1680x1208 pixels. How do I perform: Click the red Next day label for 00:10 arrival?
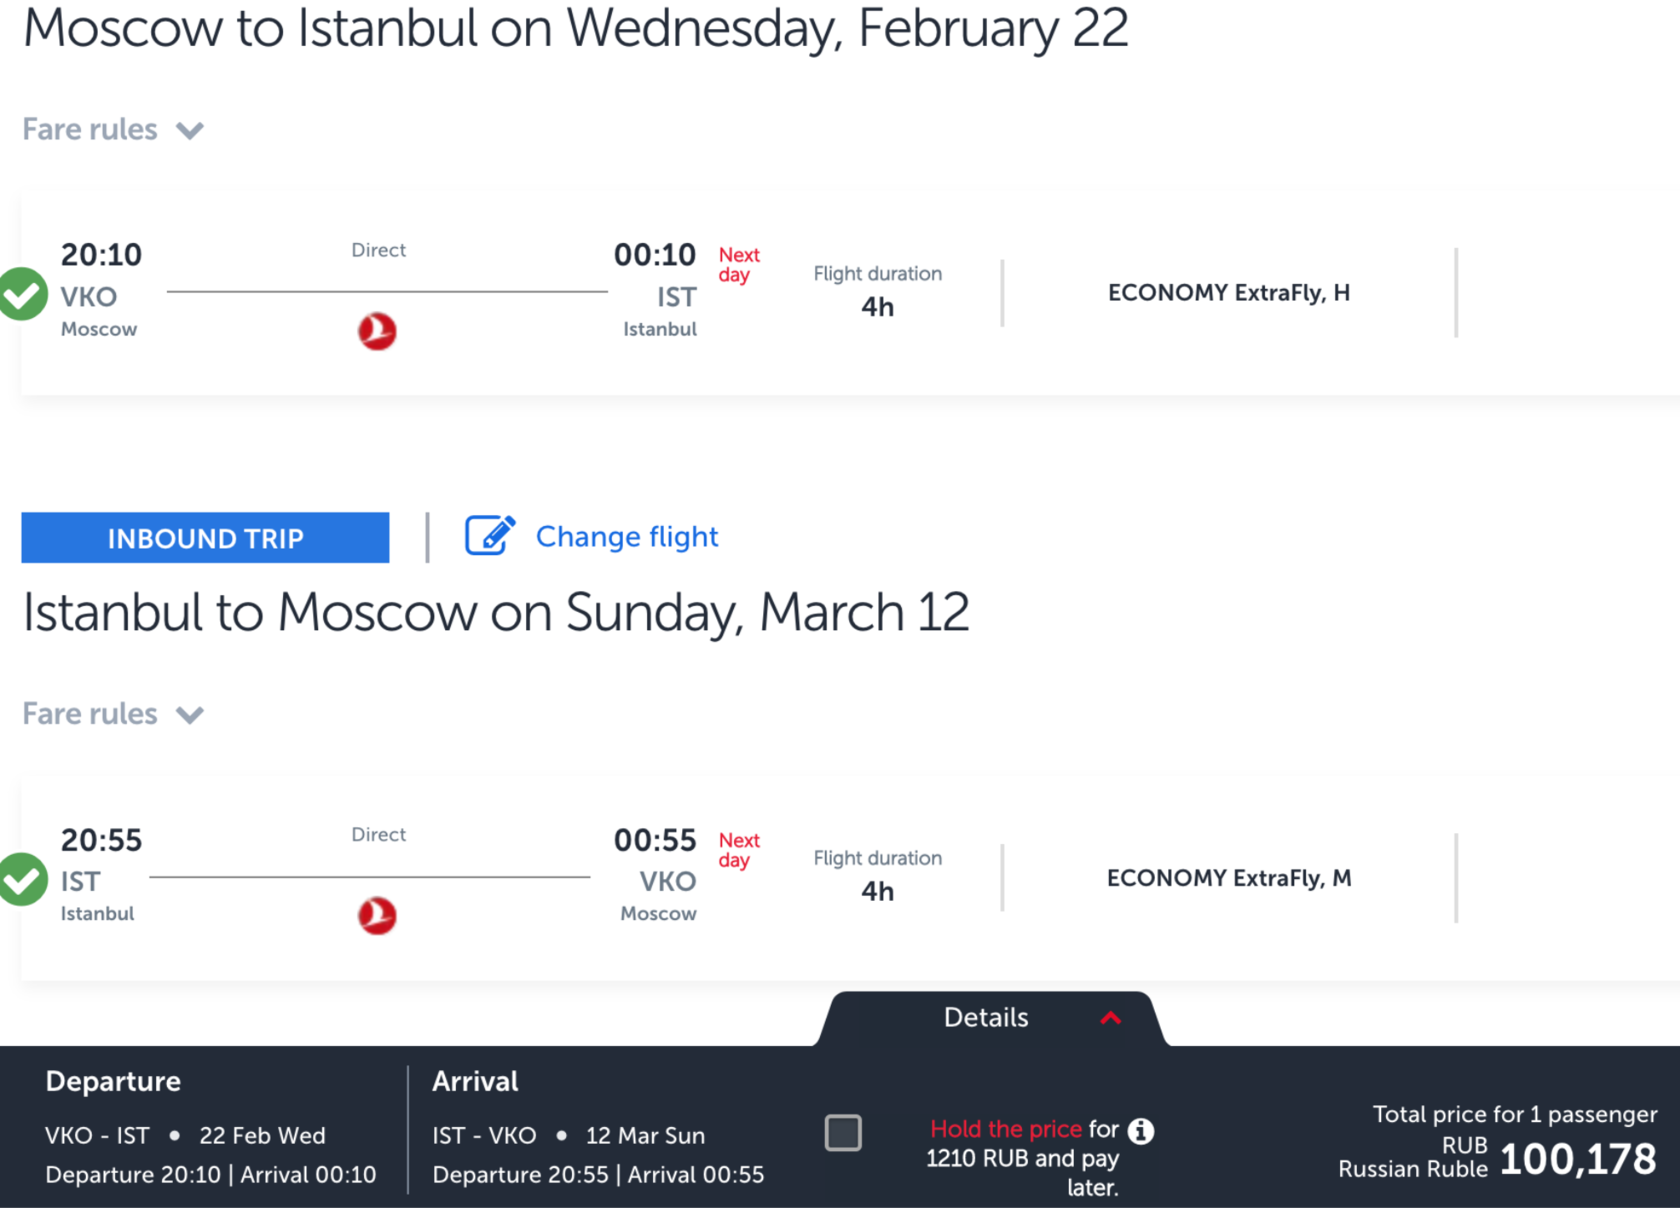[x=739, y=265]
